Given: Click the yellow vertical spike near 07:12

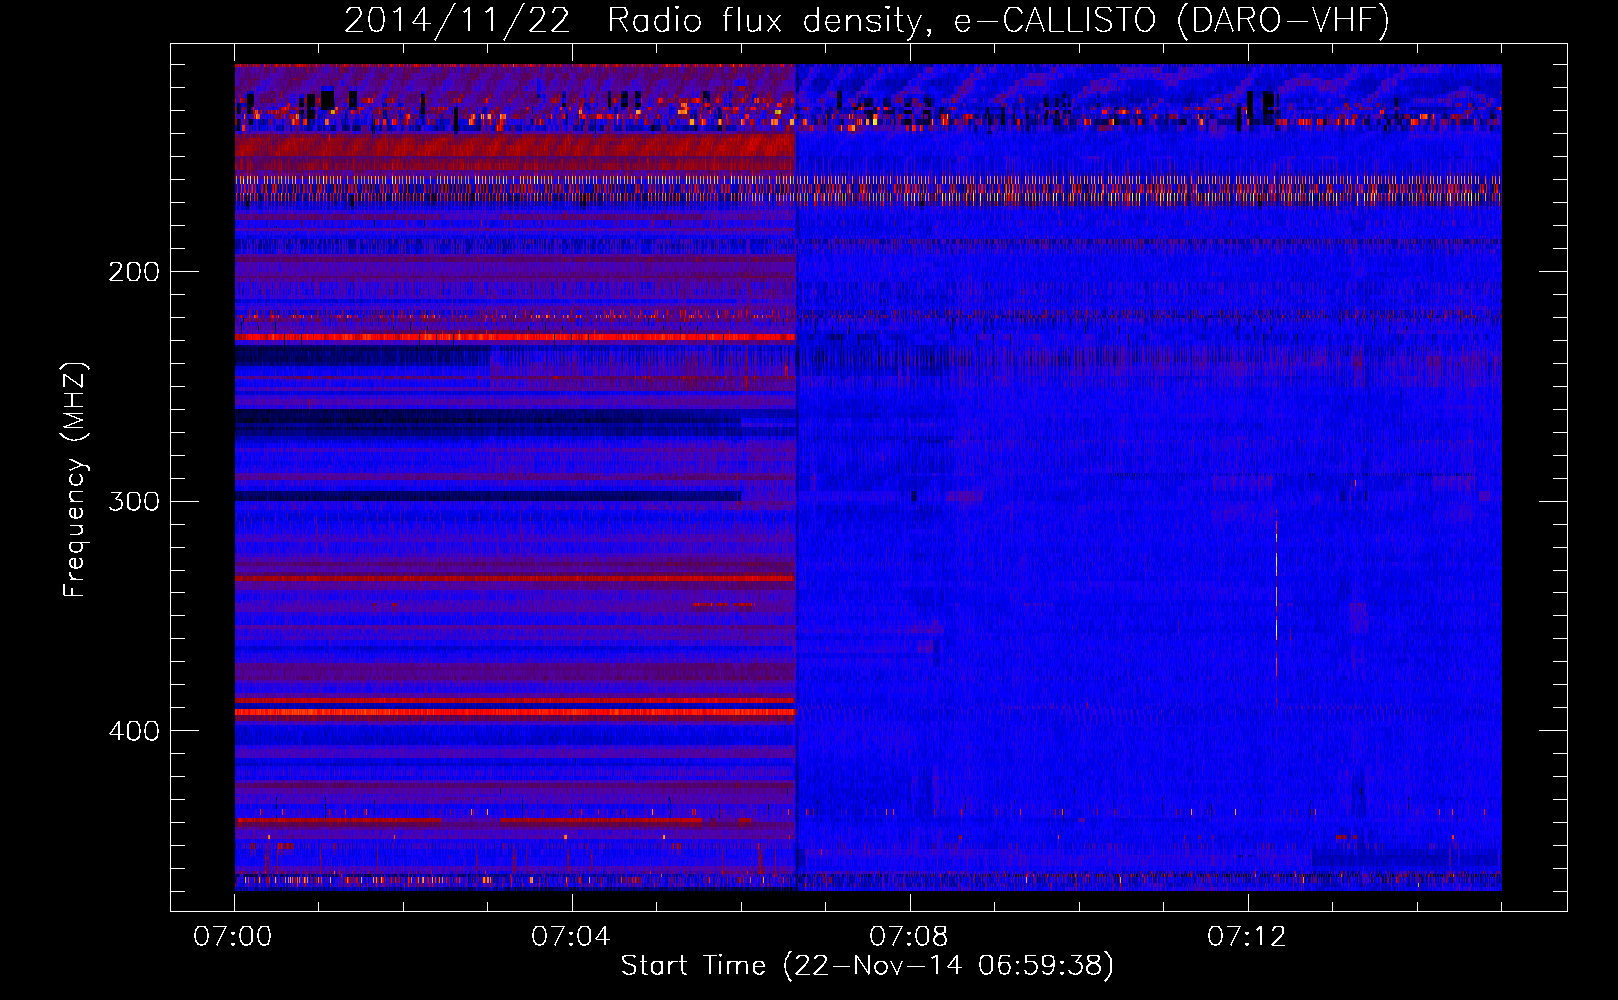Looking at the screenshot, I should coord(1276,605).
